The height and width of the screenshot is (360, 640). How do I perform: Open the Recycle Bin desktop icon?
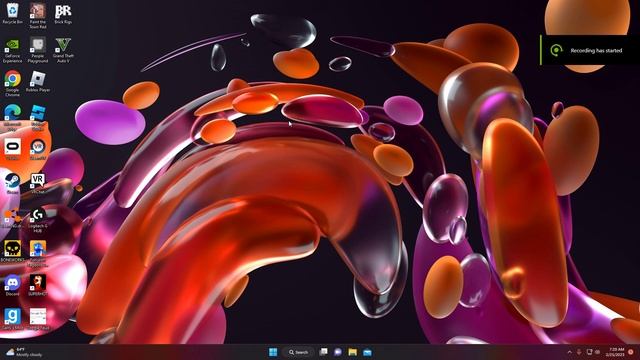coord(12,13)
